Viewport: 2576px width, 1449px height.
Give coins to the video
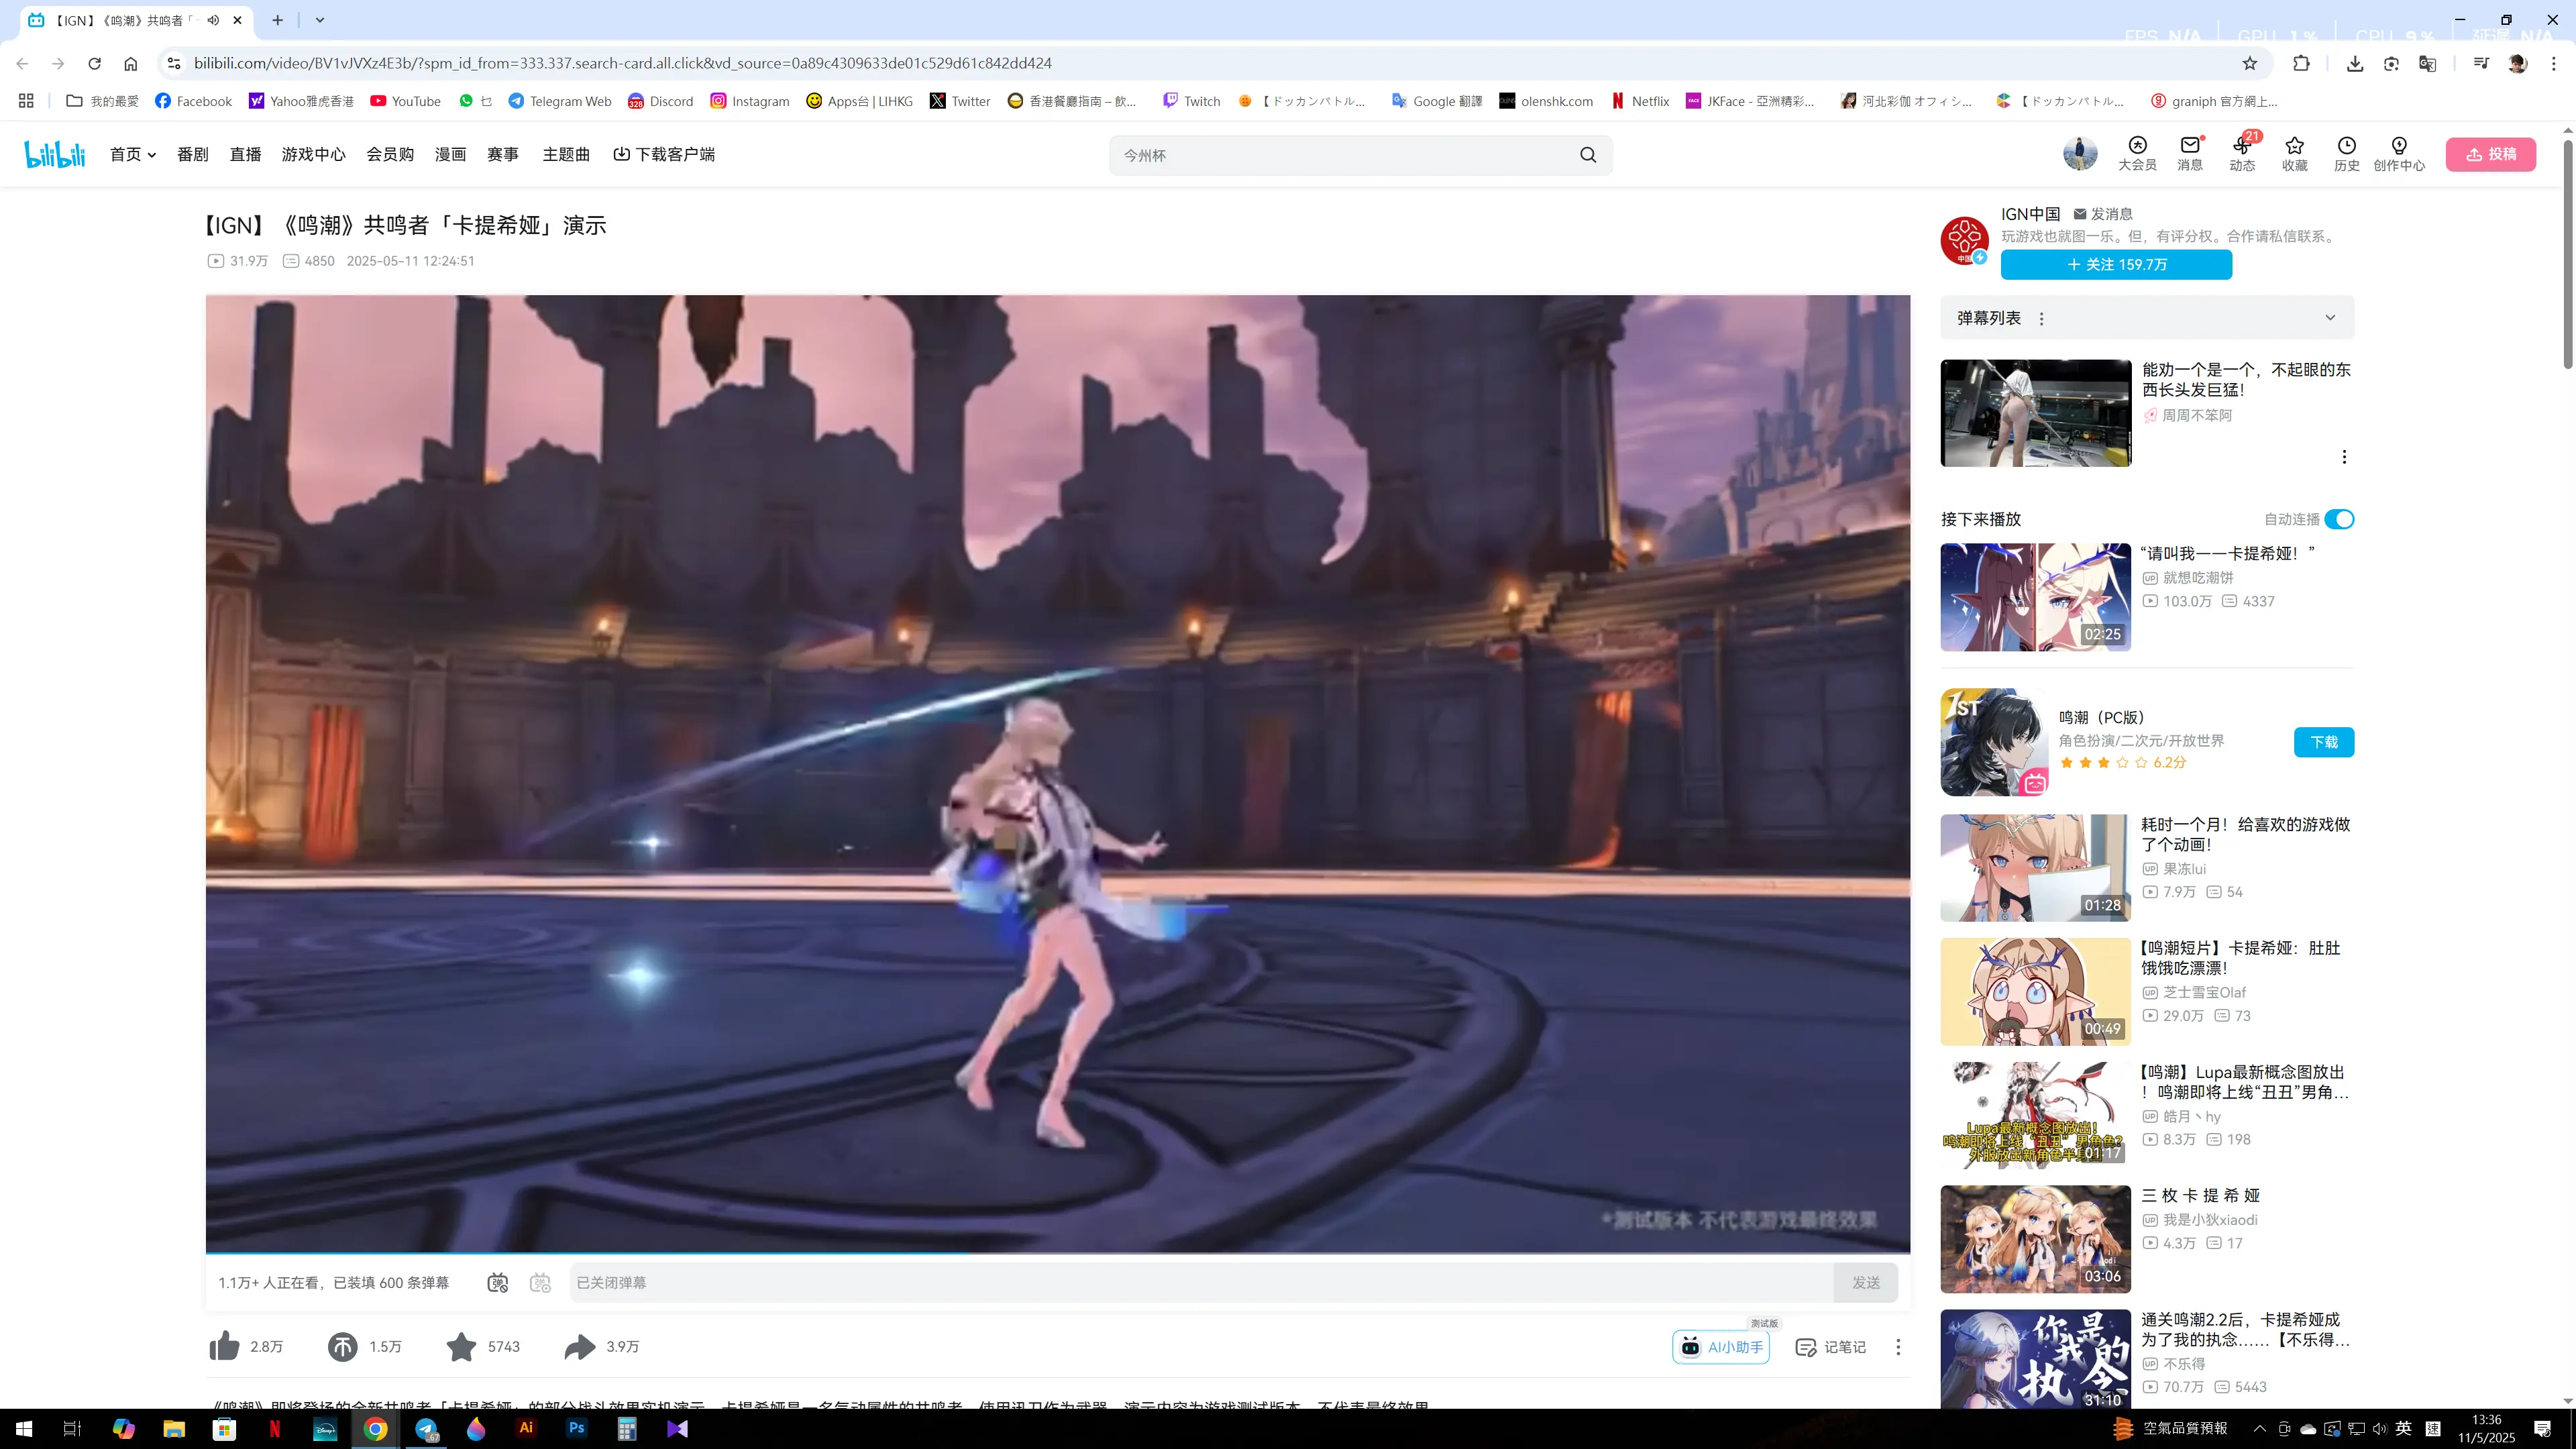pos(342,1346)
